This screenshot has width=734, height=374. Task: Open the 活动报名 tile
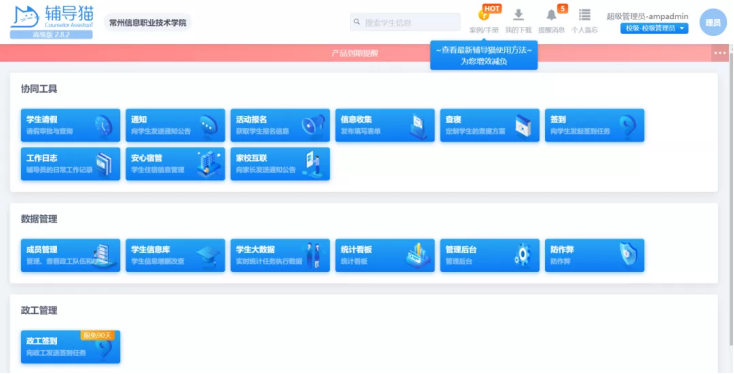[x=280, y=125]
